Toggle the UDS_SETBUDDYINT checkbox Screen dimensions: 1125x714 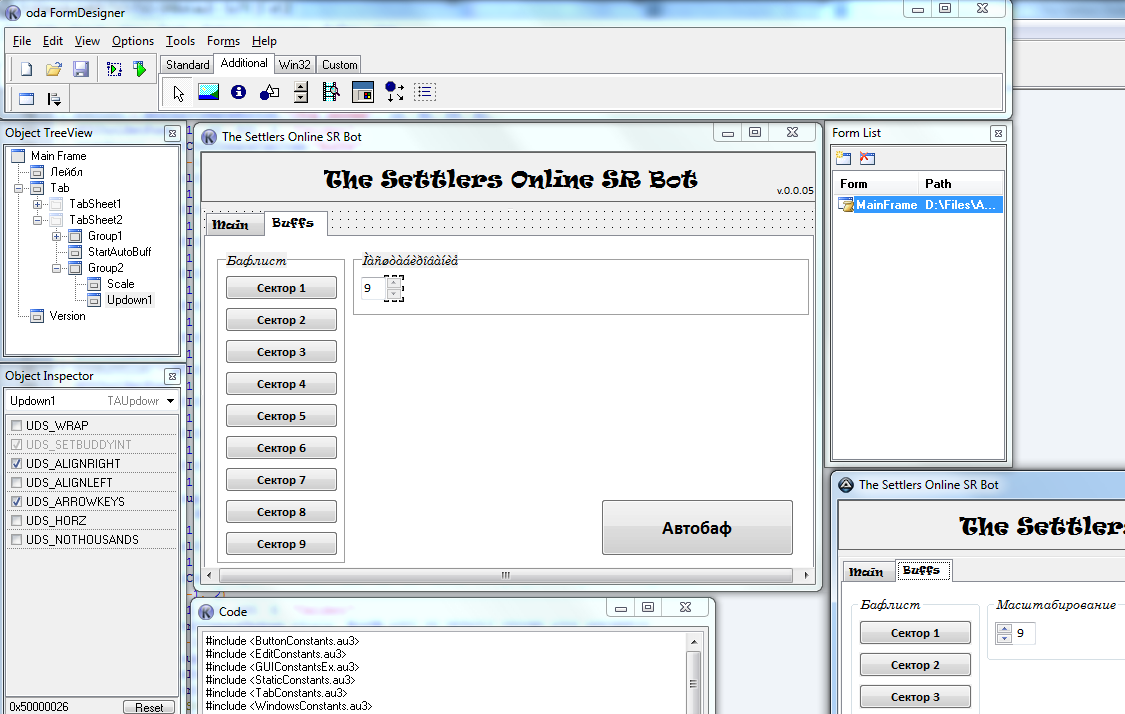coord(17,445)
